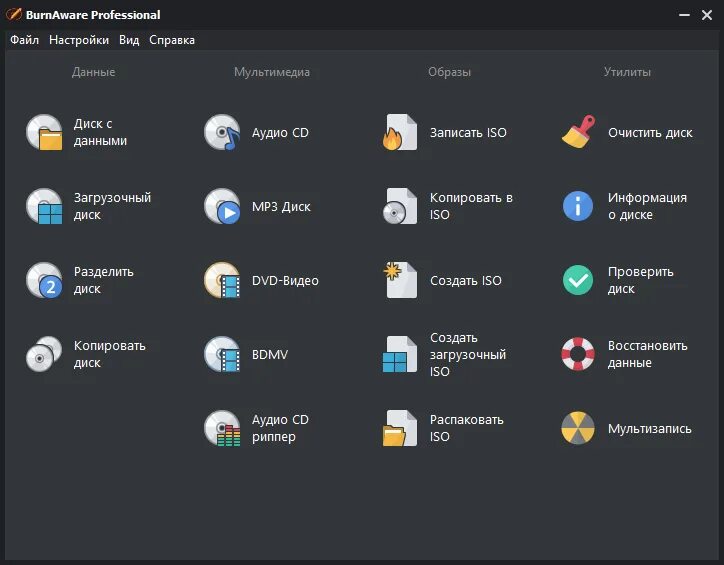Open the MP3 Диск play icon
This screenshot has width=724, height=565.
coord(222,206)
